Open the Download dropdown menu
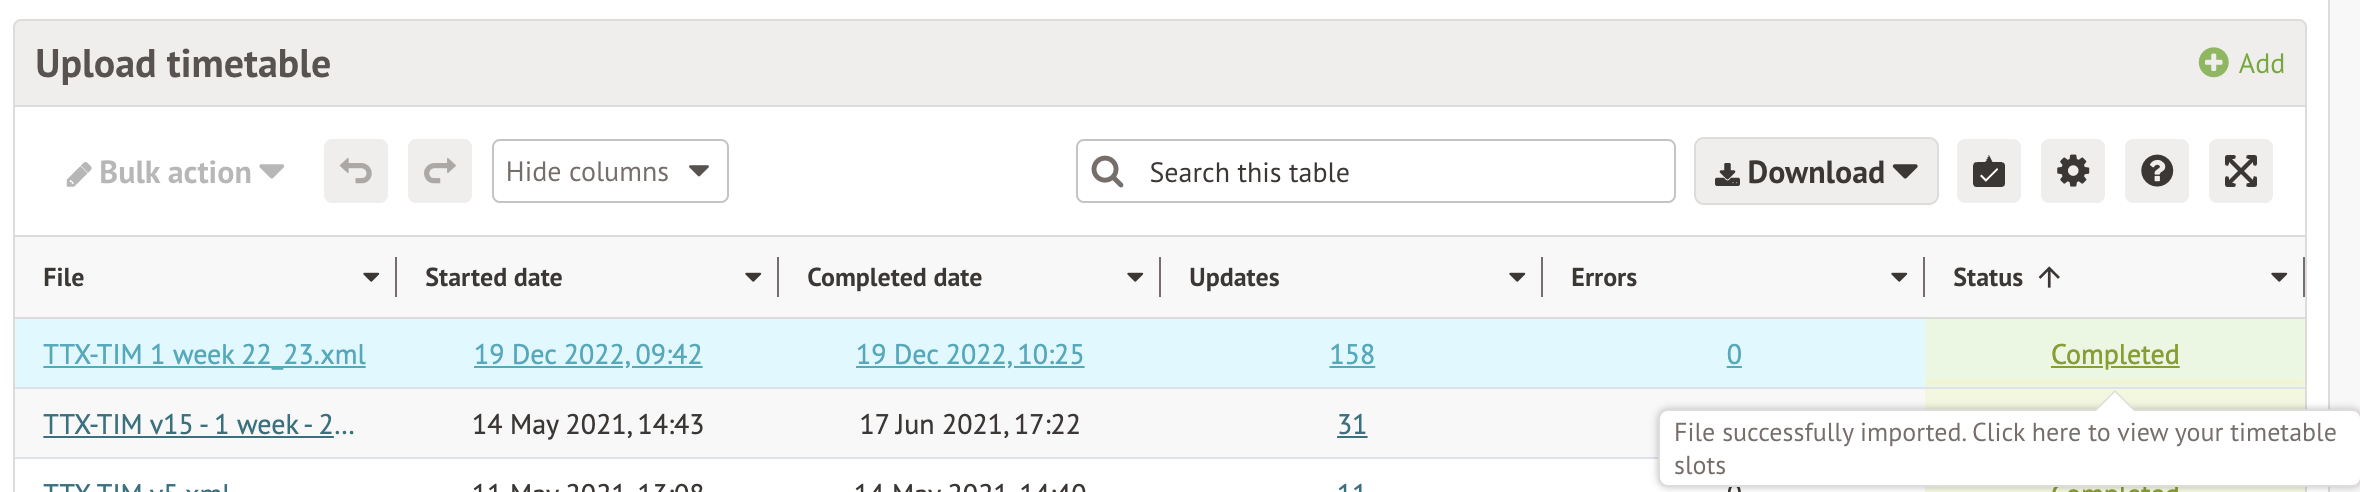Screen dimensions: 2360x492 click(x=1815, y=172)
